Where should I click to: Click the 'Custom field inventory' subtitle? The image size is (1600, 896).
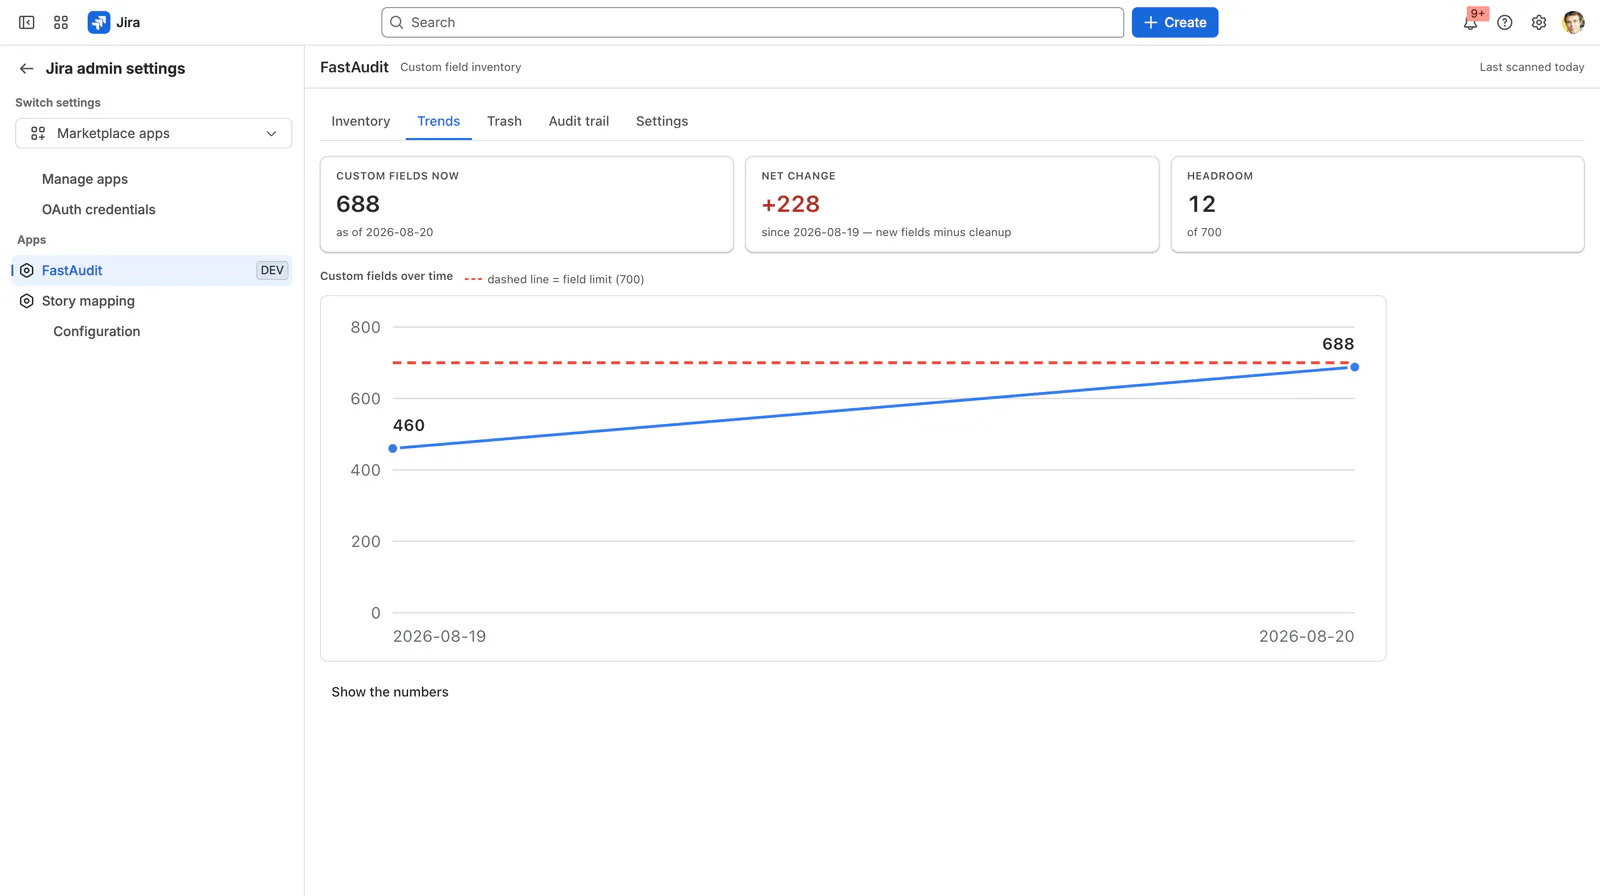coord(461,67)
